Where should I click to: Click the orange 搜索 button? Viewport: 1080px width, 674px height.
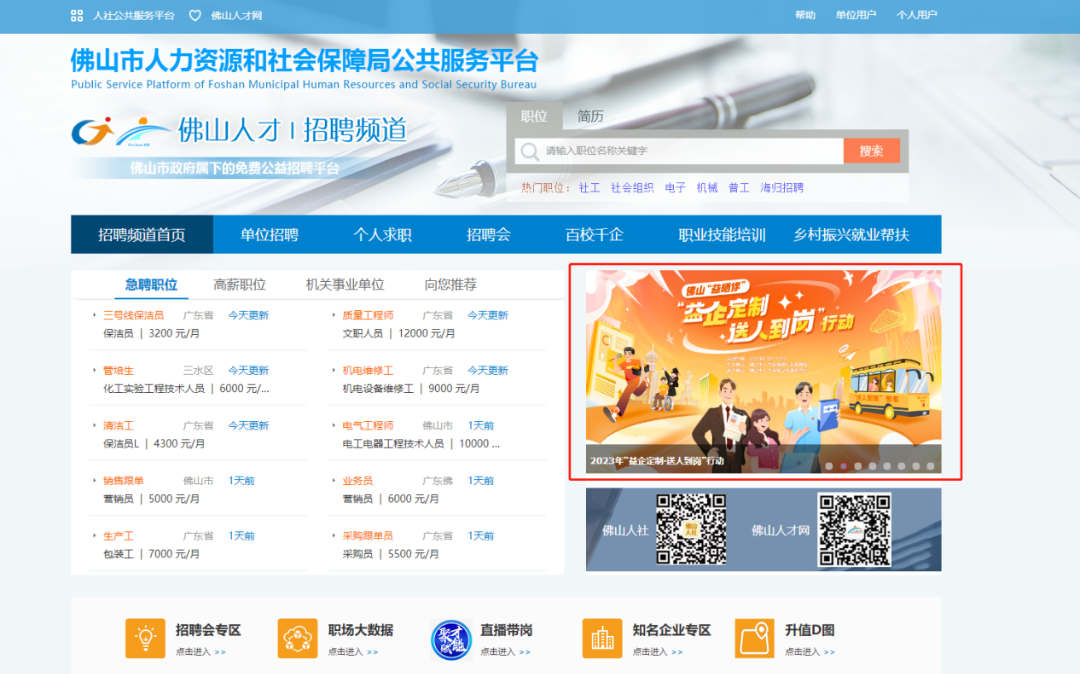871,151
